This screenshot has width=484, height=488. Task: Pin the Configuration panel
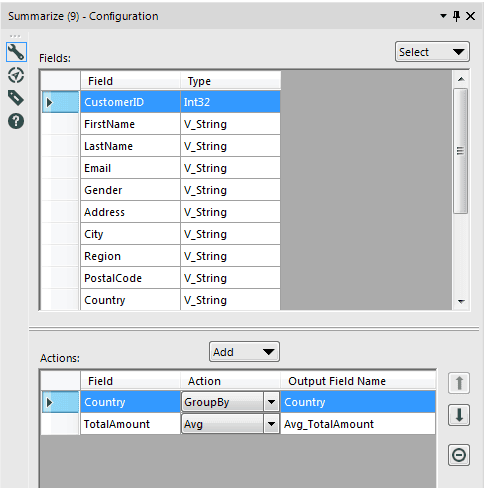[456, 16]
